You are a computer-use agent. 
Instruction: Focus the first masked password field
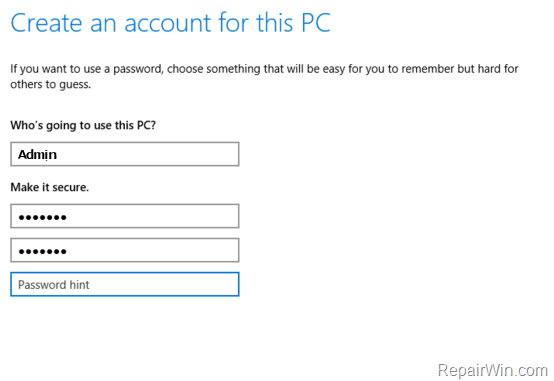click(x=125, y=216)
